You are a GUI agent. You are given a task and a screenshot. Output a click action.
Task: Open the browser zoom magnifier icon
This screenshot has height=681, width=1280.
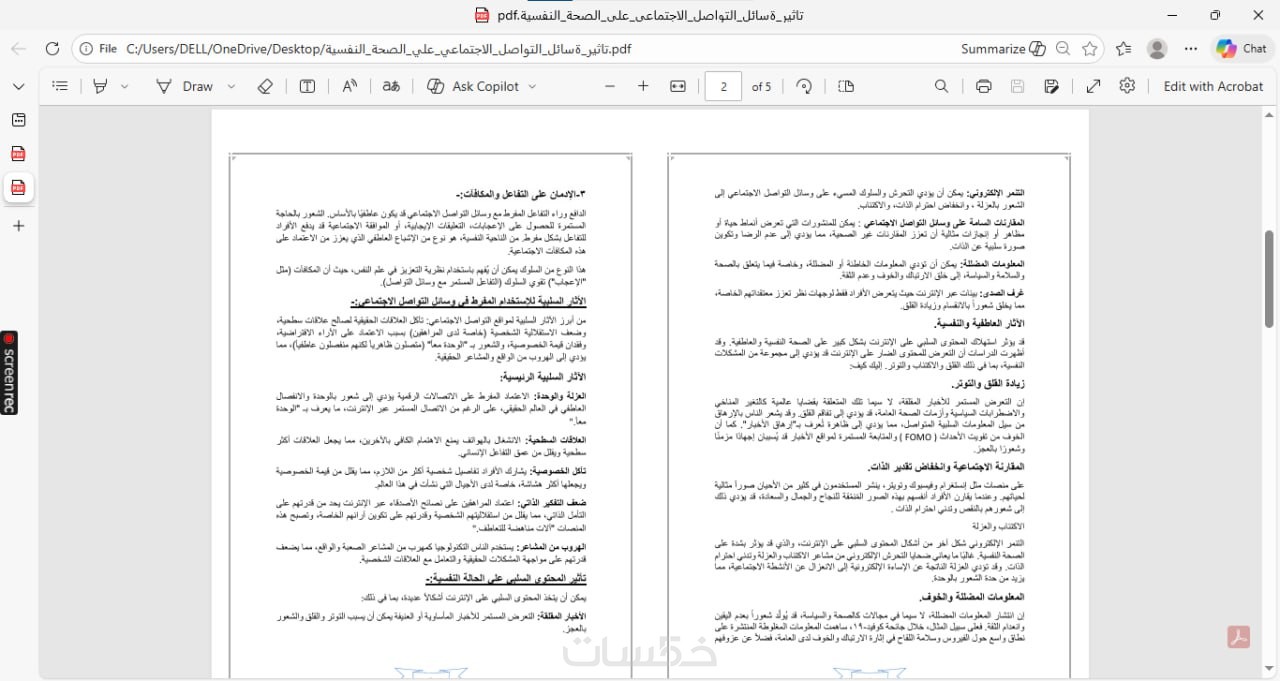pyautogui.click(x=1063, y=48)
